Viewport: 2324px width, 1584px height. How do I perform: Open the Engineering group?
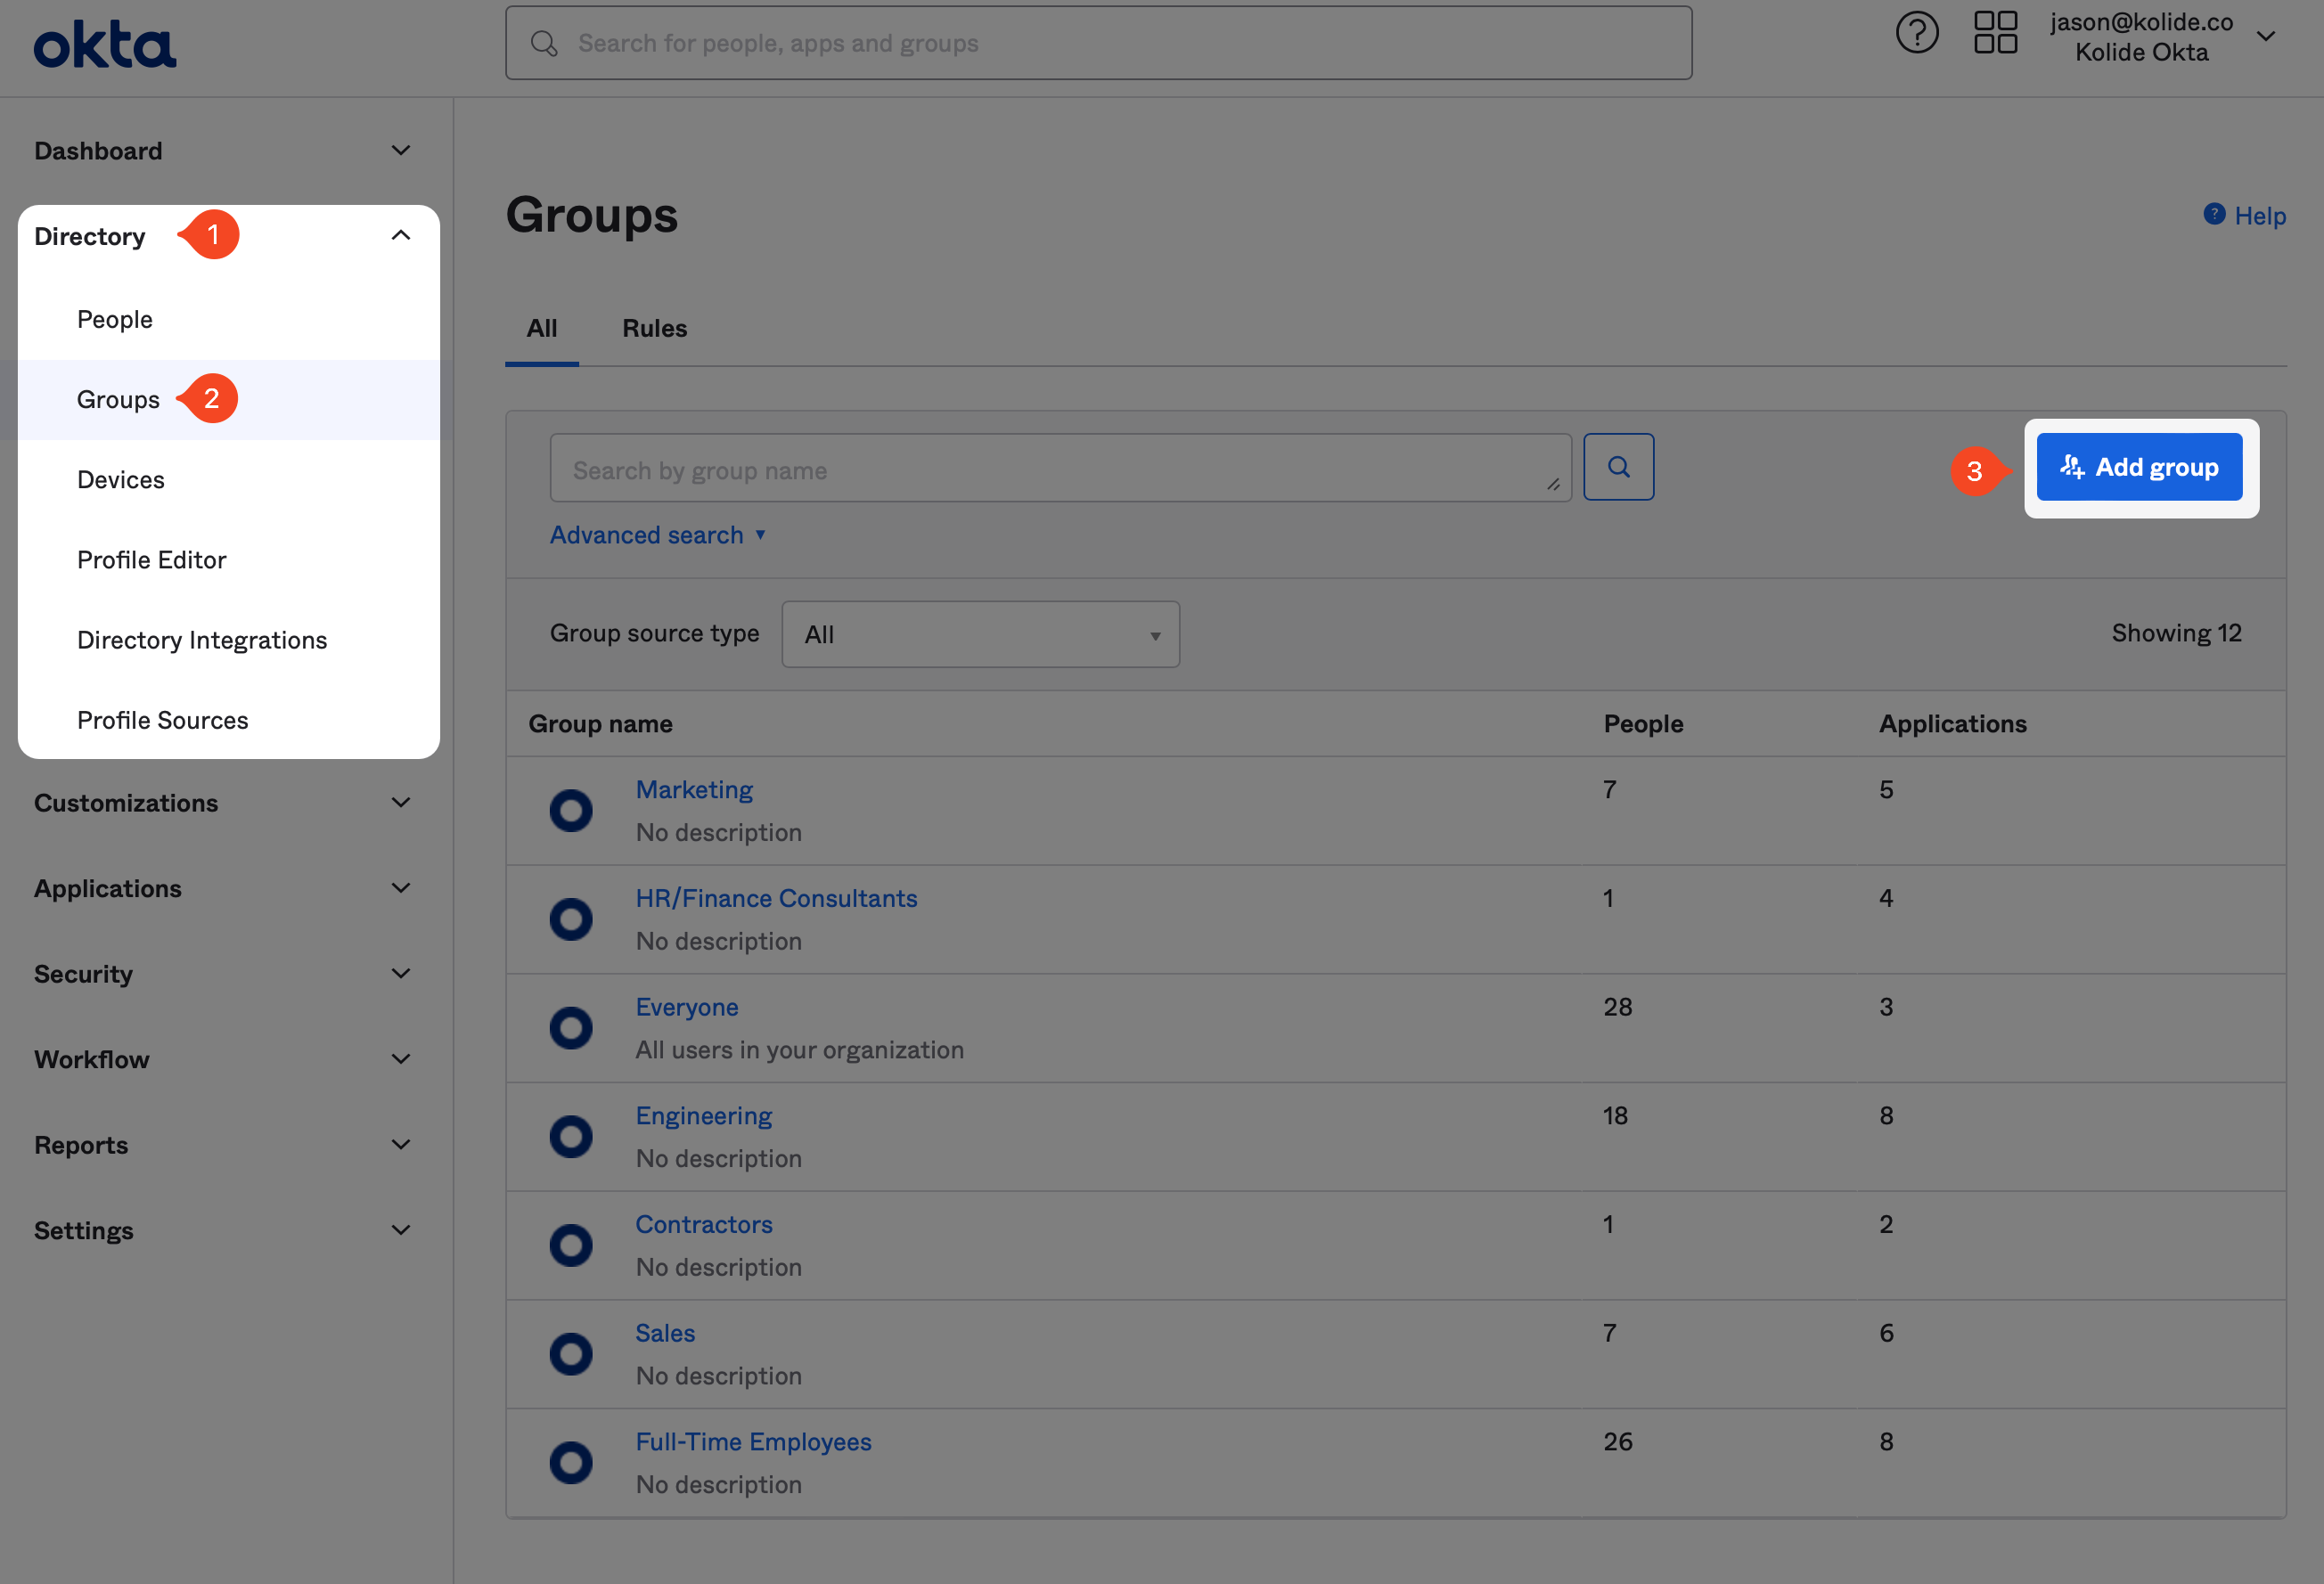pos(703,1115)
